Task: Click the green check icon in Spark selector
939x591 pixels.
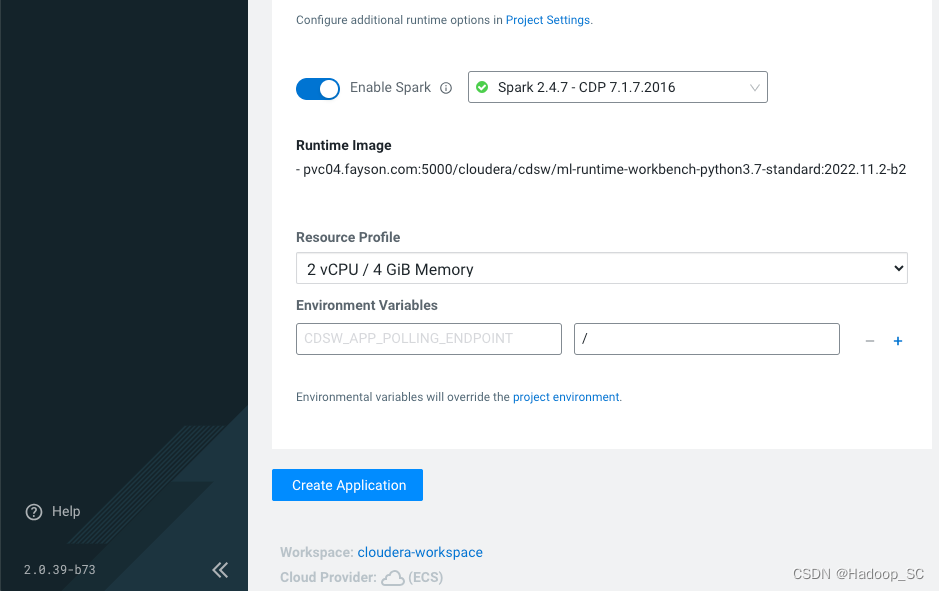Action: click(482, 88)
